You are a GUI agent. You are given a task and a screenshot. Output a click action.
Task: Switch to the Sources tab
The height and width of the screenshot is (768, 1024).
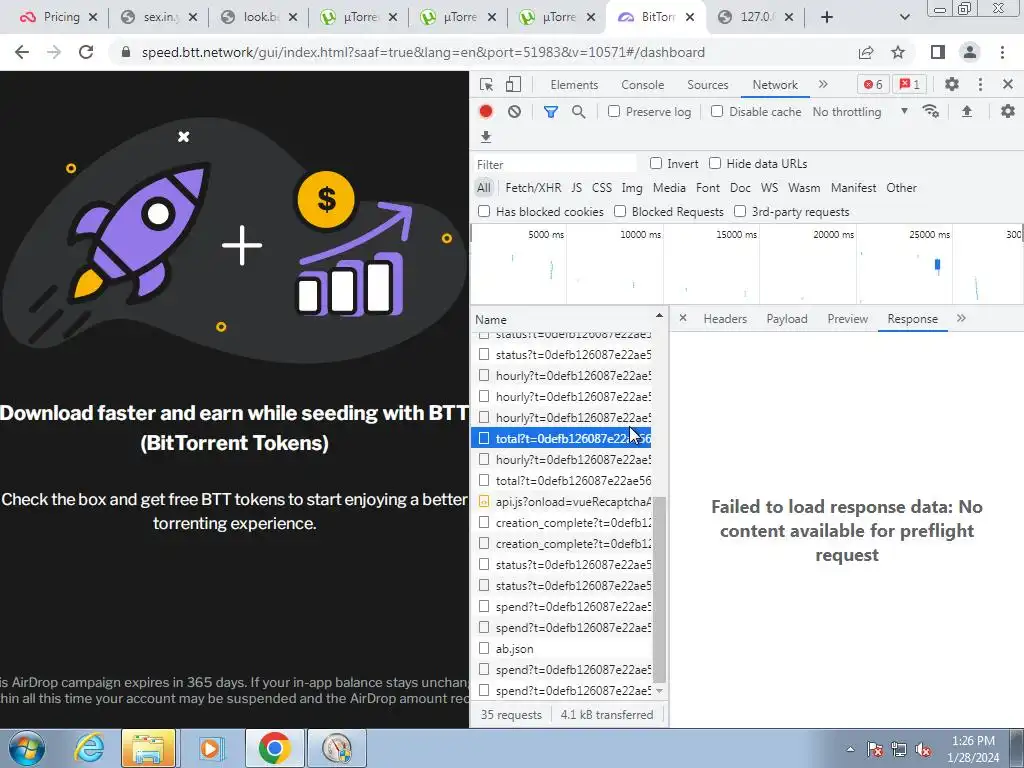707,85
